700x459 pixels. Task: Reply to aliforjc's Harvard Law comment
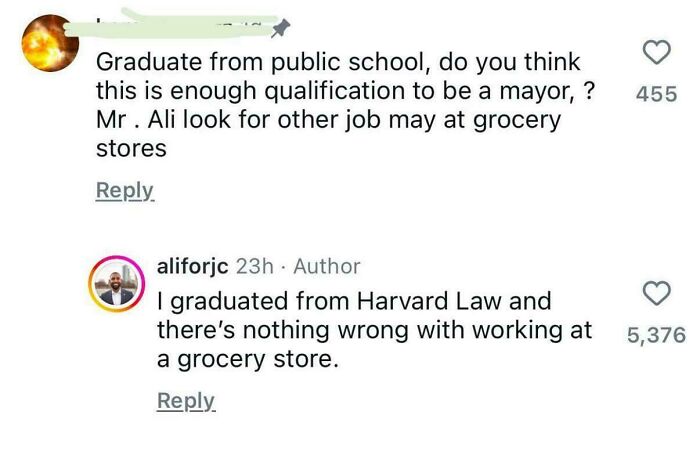tap(186, 401)
